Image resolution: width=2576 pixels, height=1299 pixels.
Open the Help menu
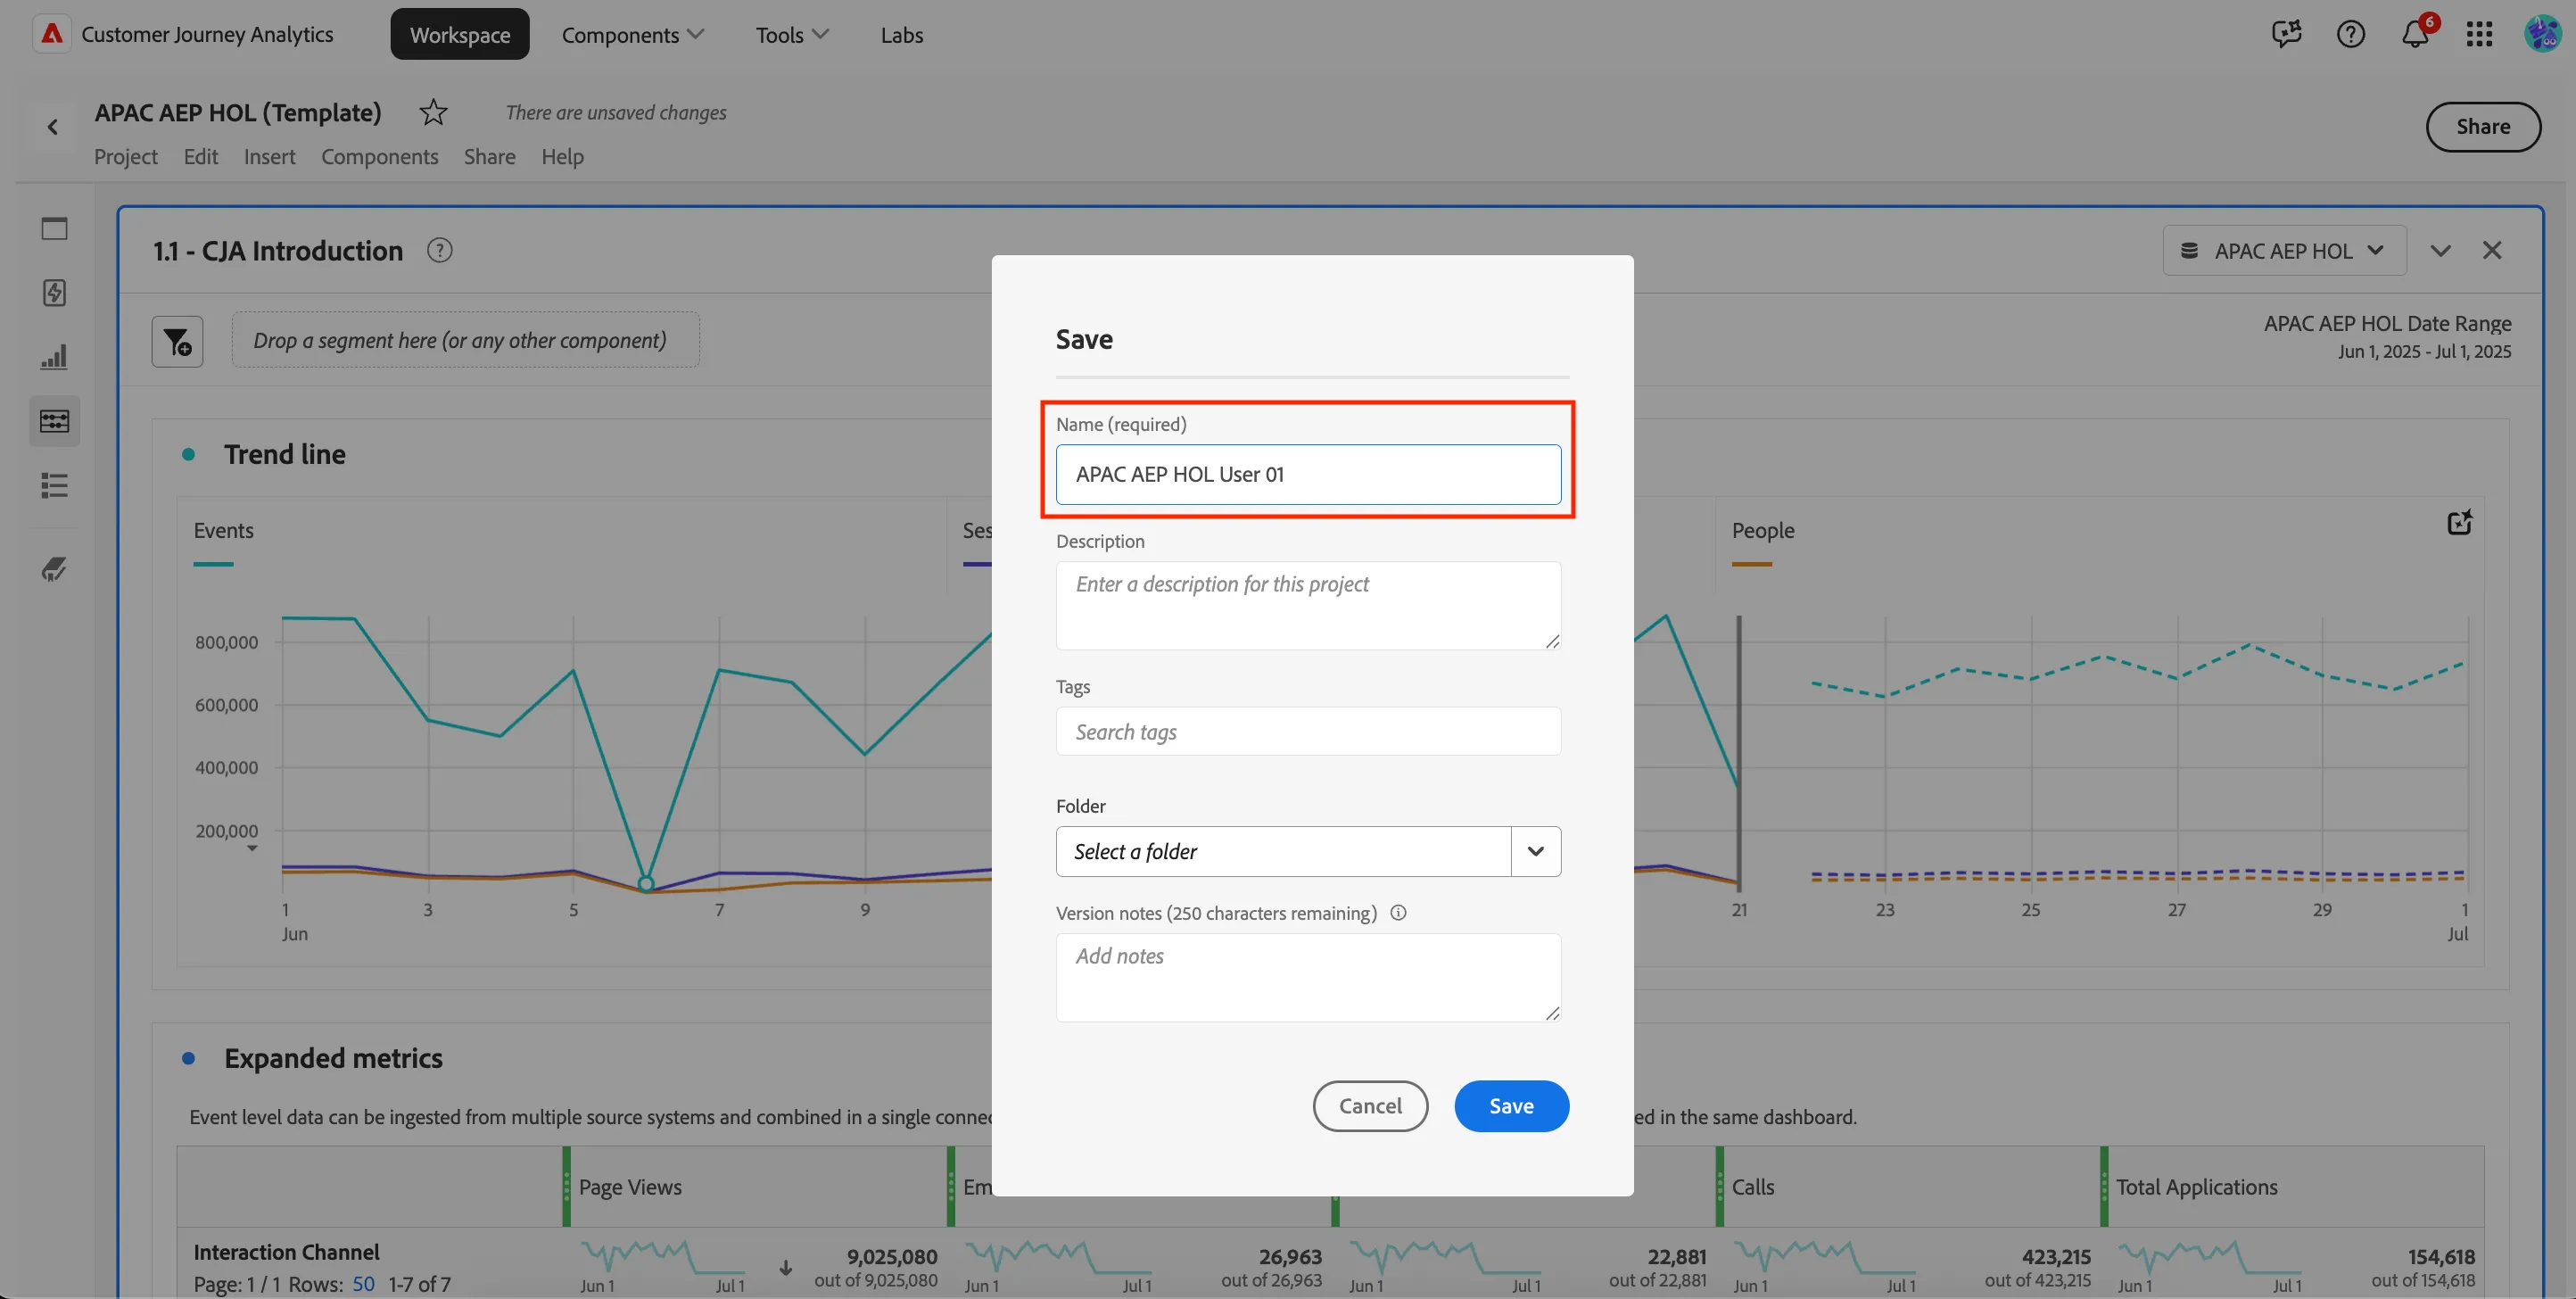pos(562,156)
